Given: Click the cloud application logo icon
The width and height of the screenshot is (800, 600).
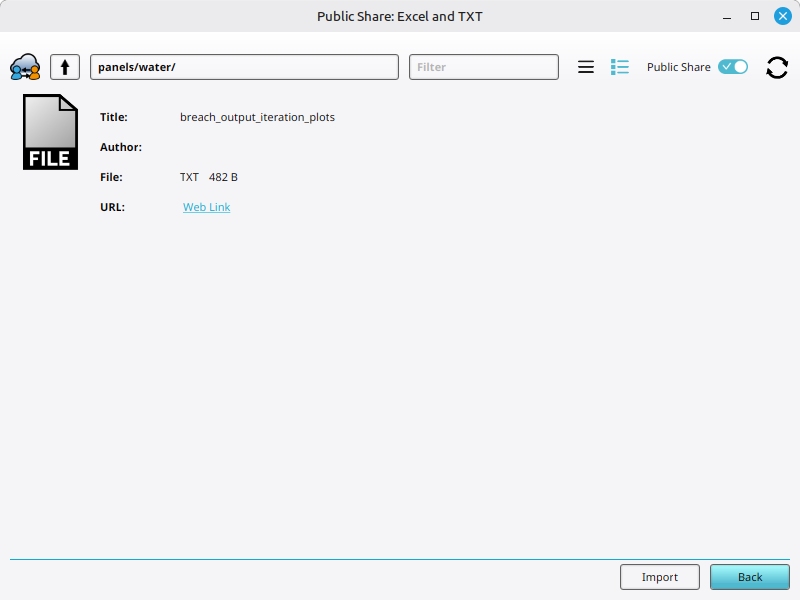Looking at the screenshot, I should tap(24, 67).
